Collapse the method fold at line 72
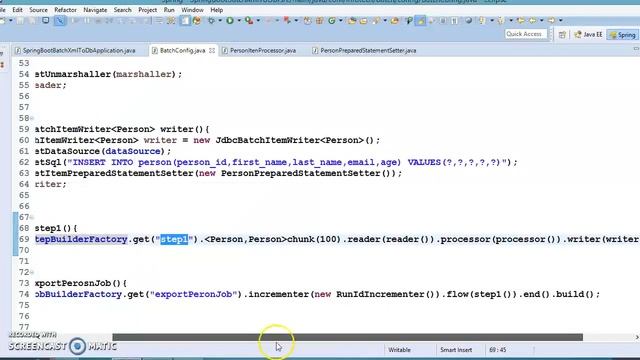Viewport: 640px width, 360px height. tap(32, 273)
